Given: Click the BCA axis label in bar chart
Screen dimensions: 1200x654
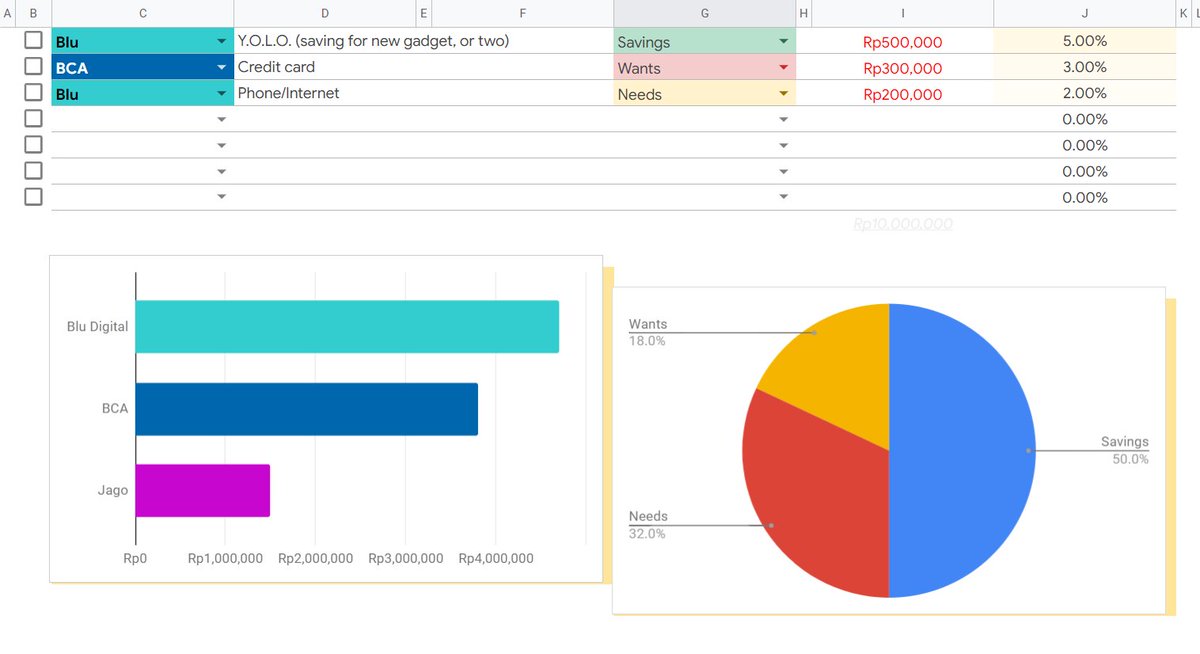Looking at the screenshot, I should (x=115, y=408).
